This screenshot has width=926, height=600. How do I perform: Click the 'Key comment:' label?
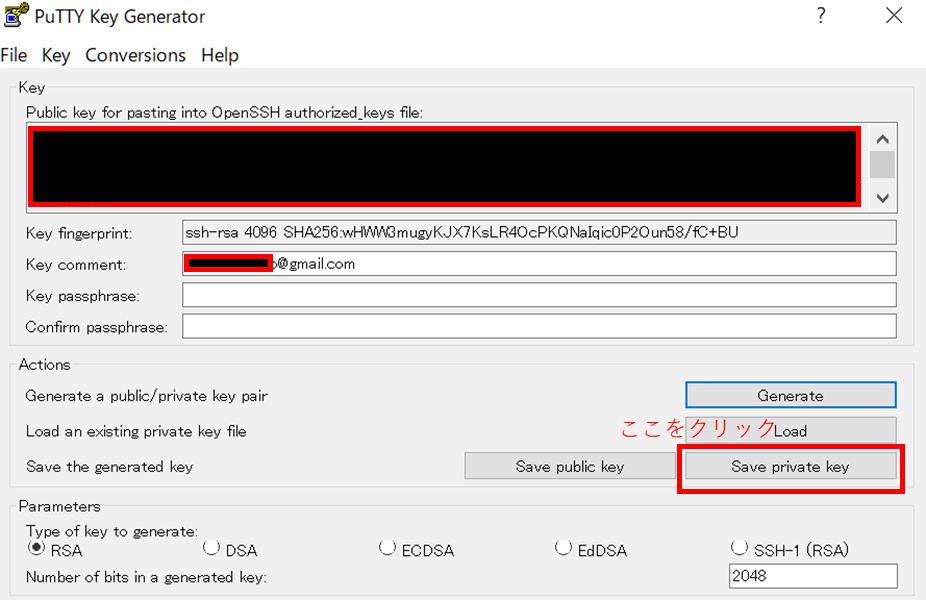pos(76,265)
